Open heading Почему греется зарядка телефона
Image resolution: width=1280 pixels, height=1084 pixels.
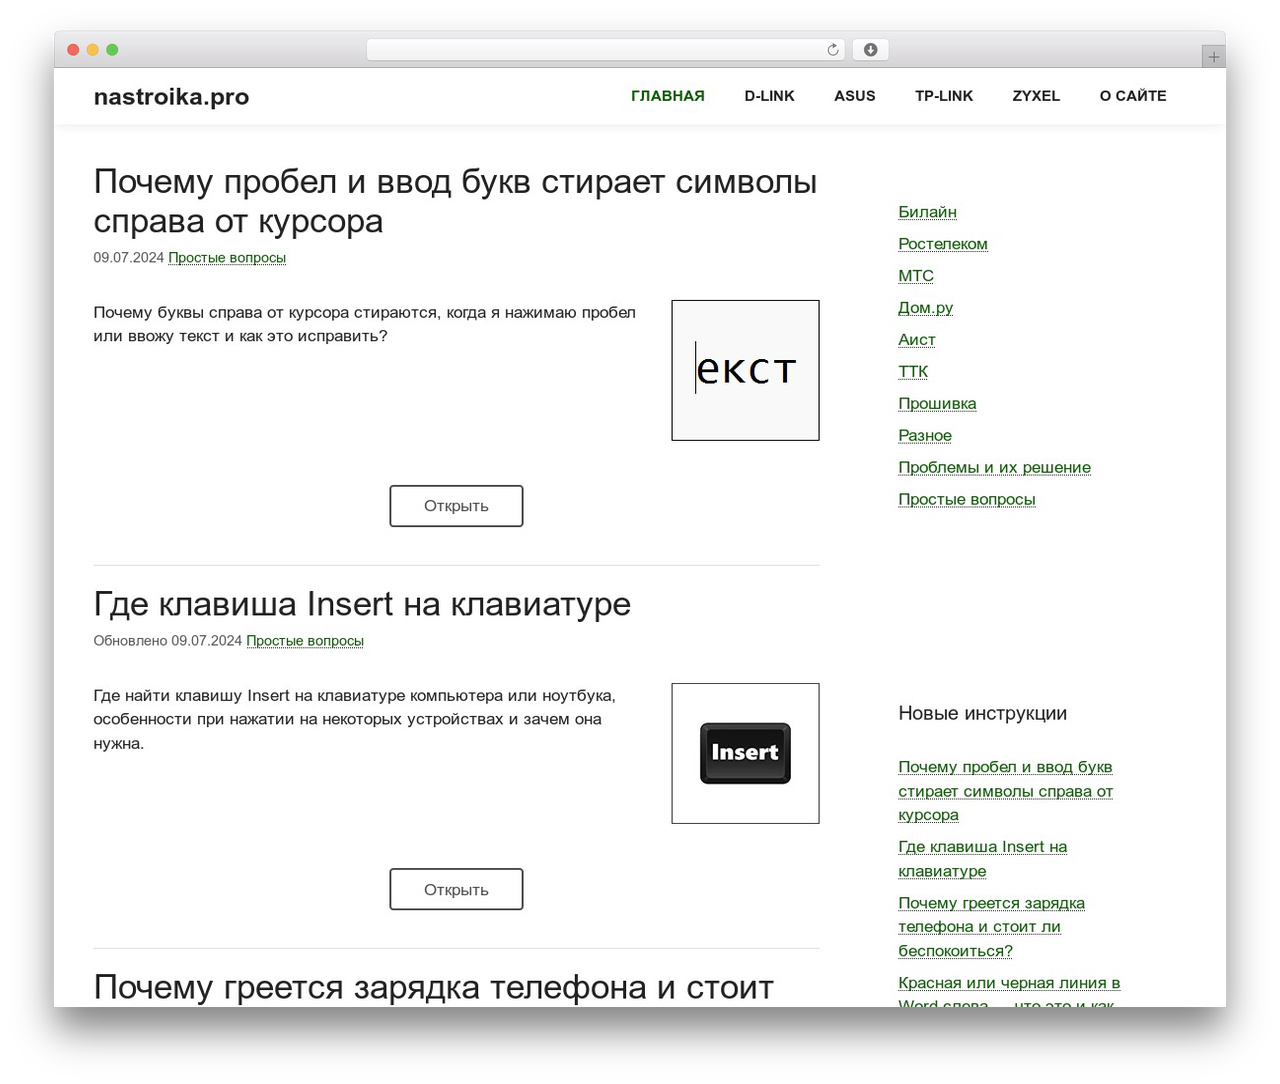coord(433,987)
